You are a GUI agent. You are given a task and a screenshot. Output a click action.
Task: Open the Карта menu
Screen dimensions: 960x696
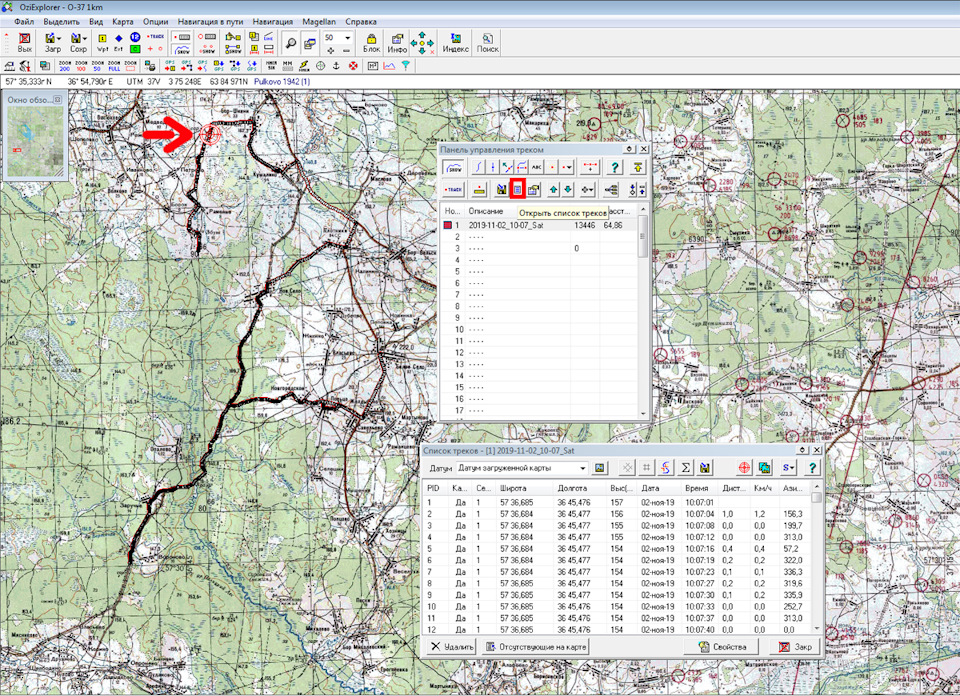click(x=122, y=21)
